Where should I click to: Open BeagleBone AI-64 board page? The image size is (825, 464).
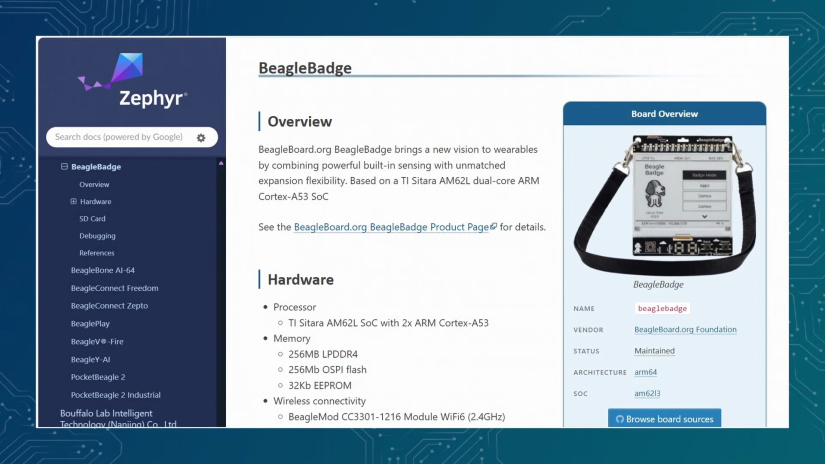[103, 270]
